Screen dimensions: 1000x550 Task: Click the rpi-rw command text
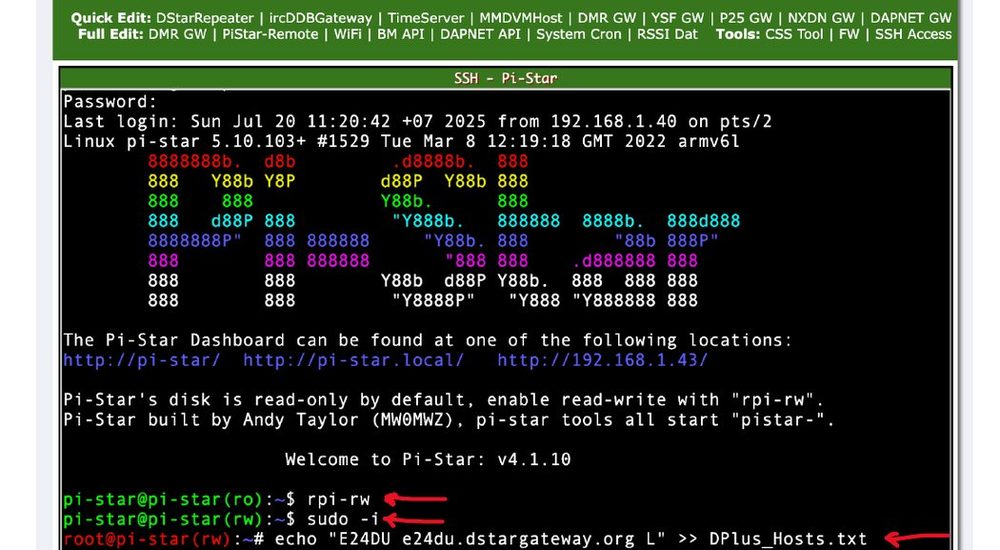click(339, 500)
